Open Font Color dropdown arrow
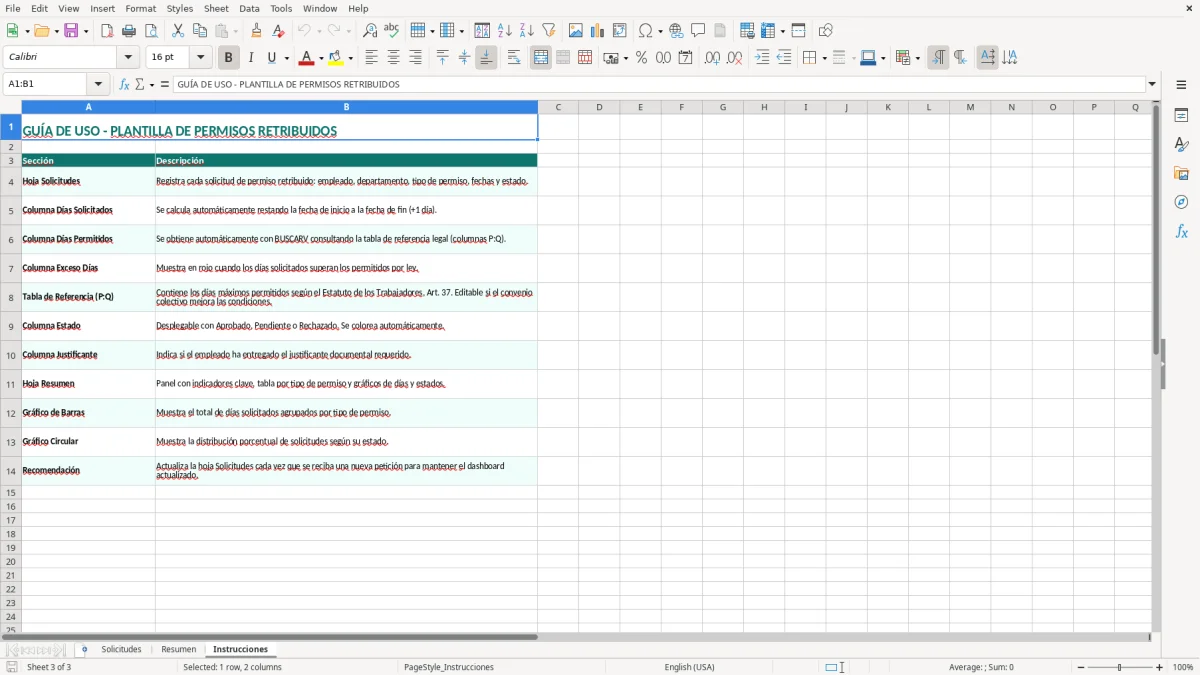This screenshot has height=675, width=1200. [321, 58]
